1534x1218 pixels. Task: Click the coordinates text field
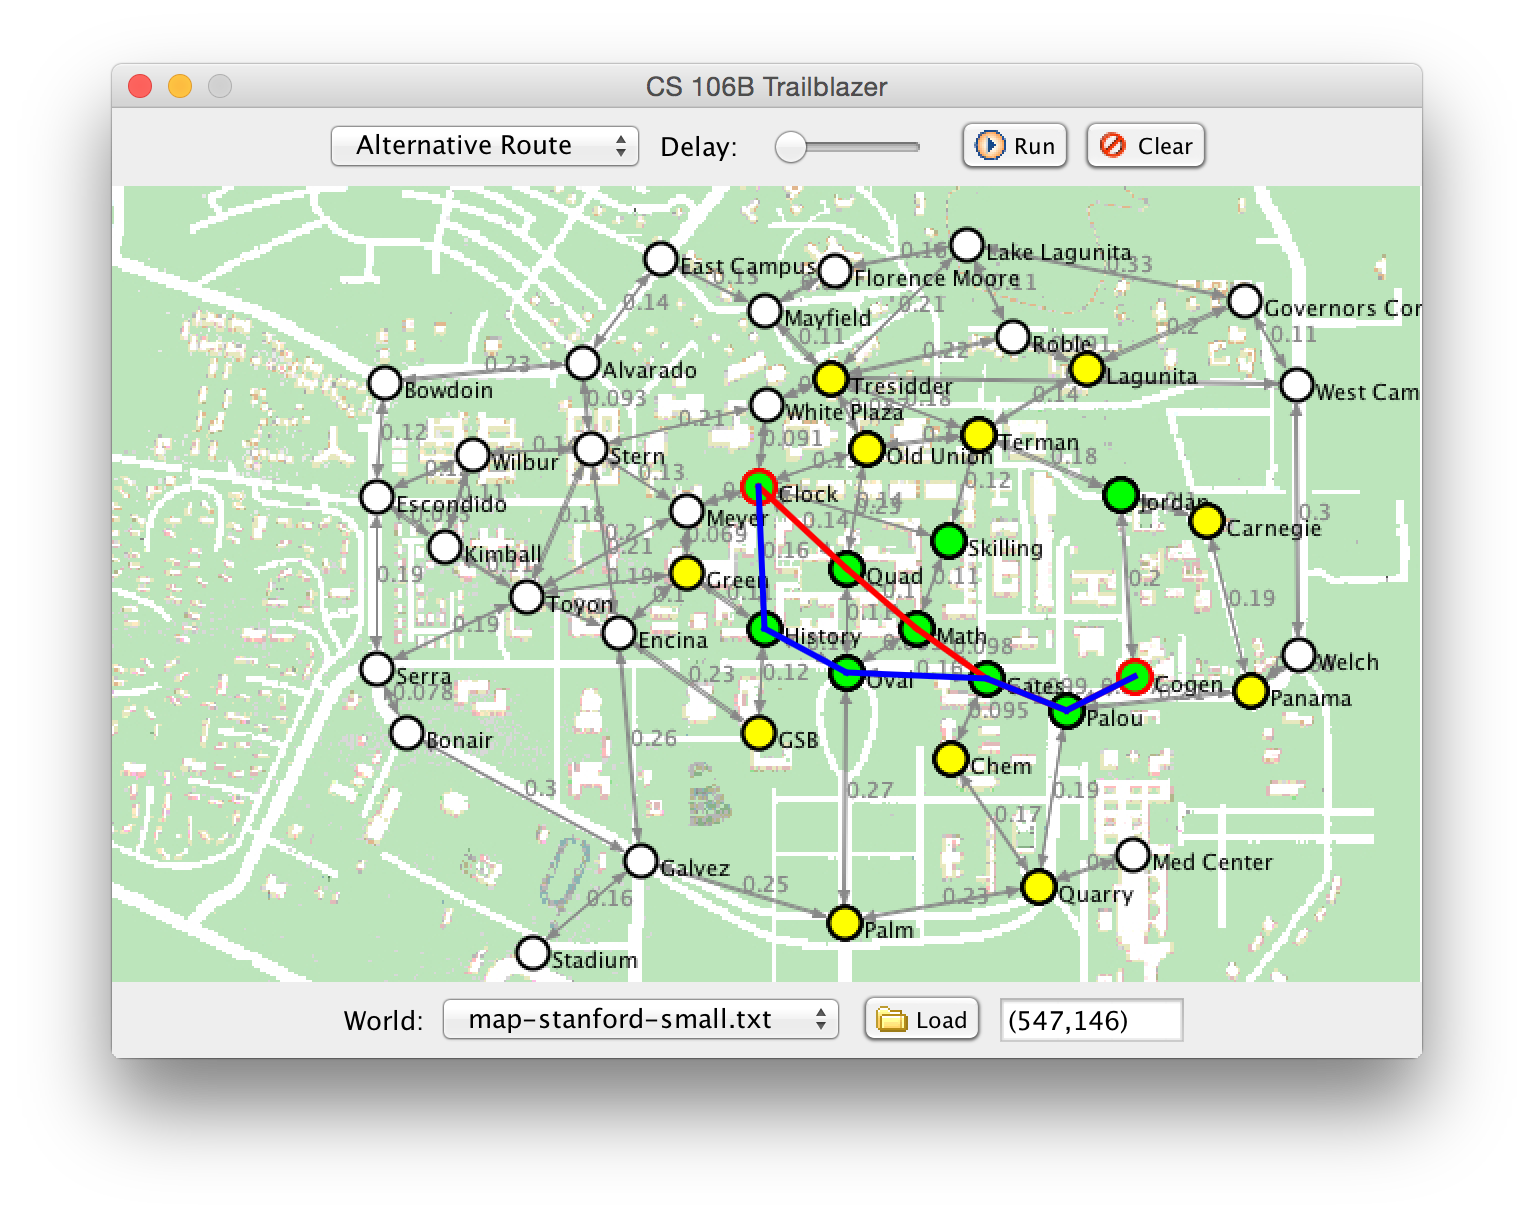coord(1091,1020)
